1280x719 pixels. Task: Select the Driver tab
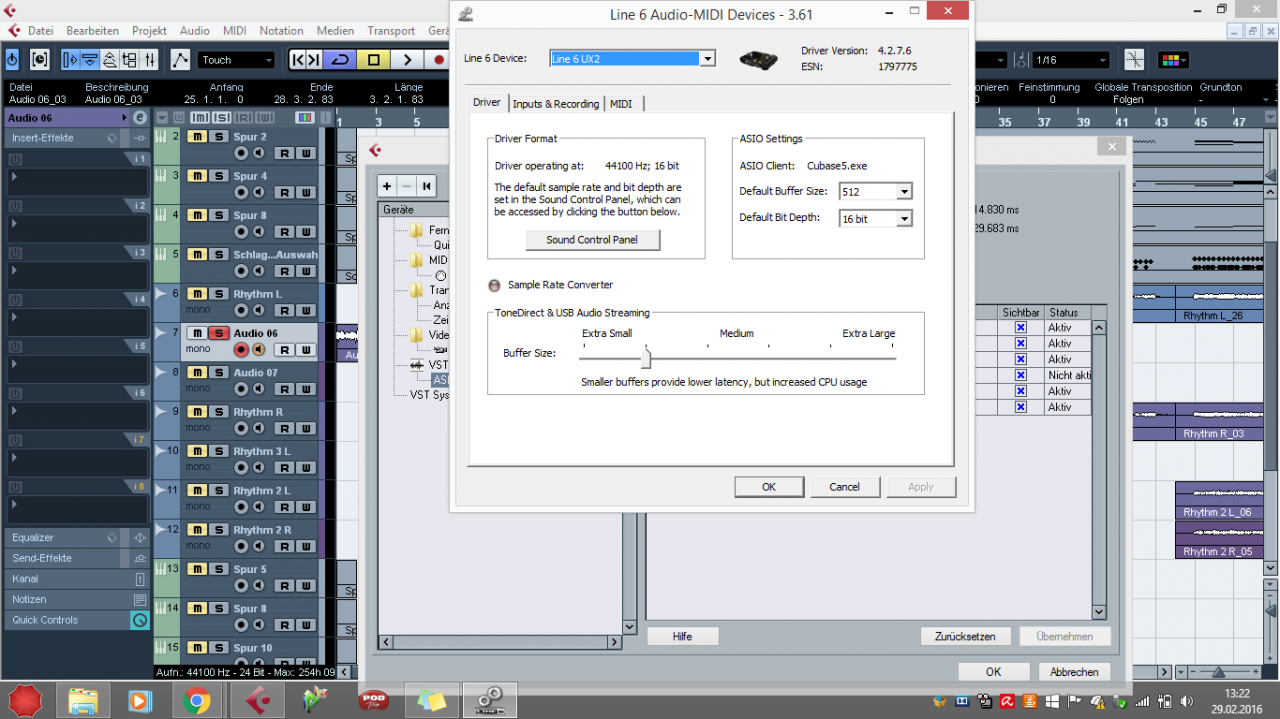[x=487, y=102]
